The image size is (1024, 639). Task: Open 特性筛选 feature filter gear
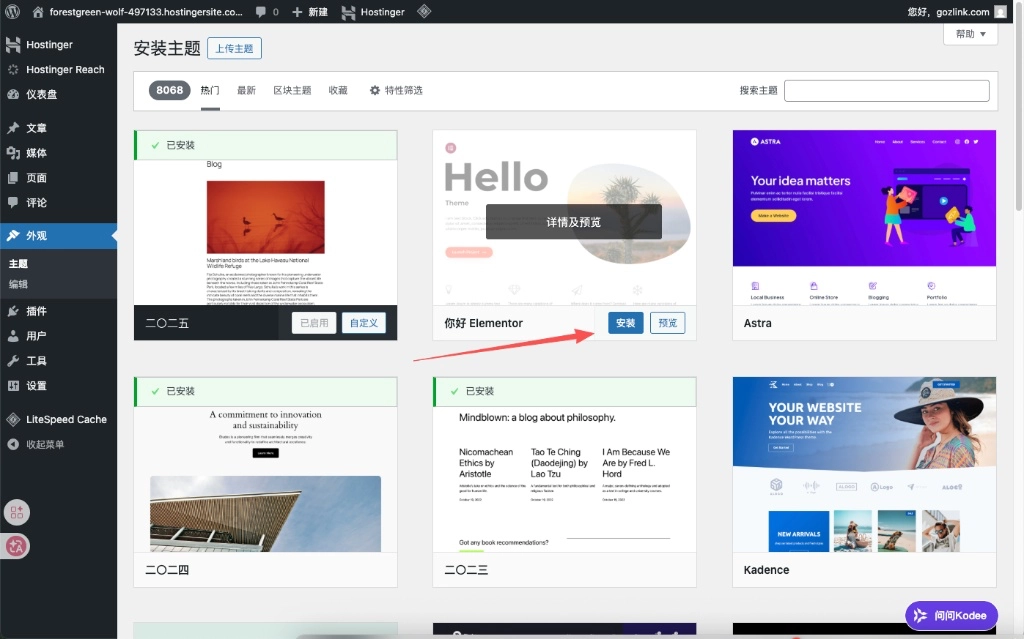click(396, 90)
